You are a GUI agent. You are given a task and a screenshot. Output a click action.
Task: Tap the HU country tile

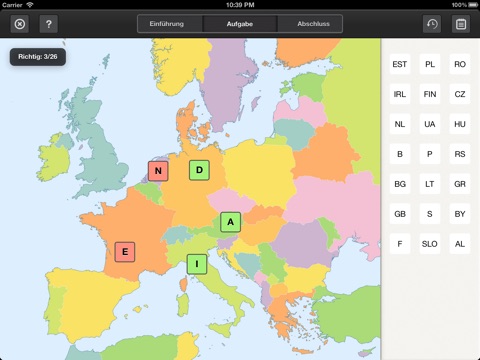pyautogui.click(x=460, y=124)
